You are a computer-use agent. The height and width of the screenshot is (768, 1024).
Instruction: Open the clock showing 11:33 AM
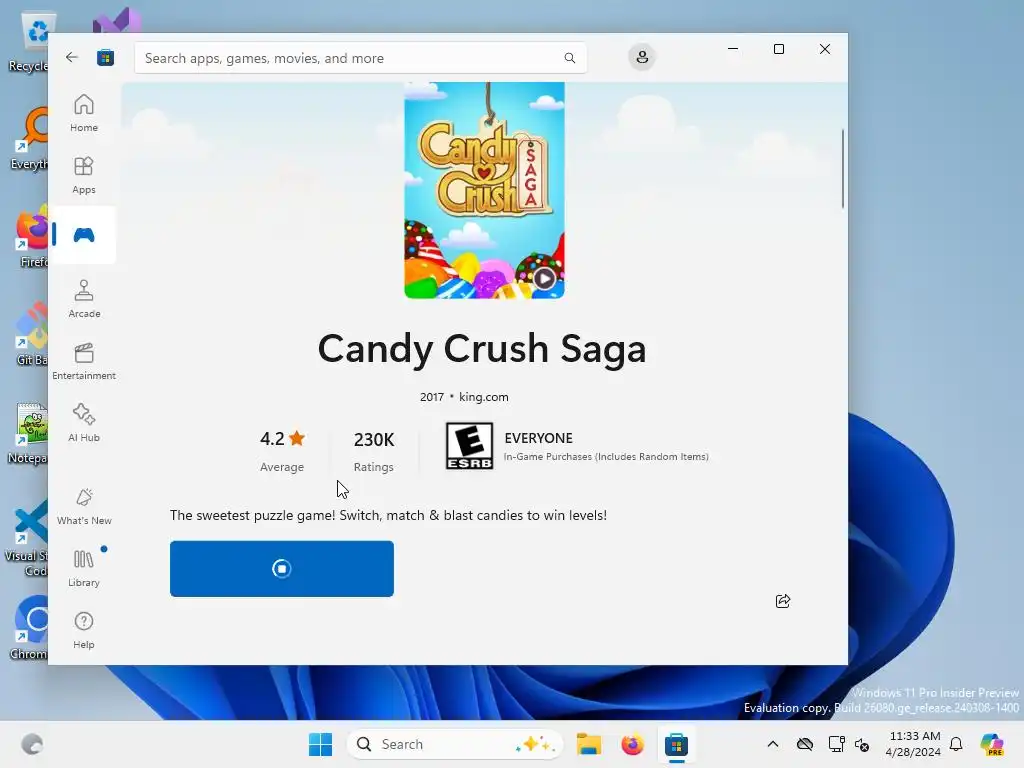[x=913, y=744]
